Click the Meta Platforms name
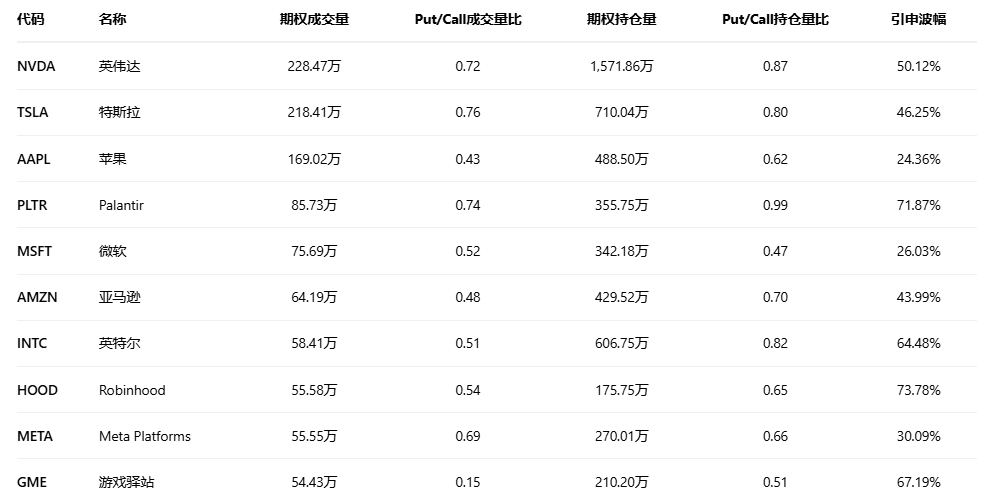The image size is (989, 501). click(x=145, y=436)
